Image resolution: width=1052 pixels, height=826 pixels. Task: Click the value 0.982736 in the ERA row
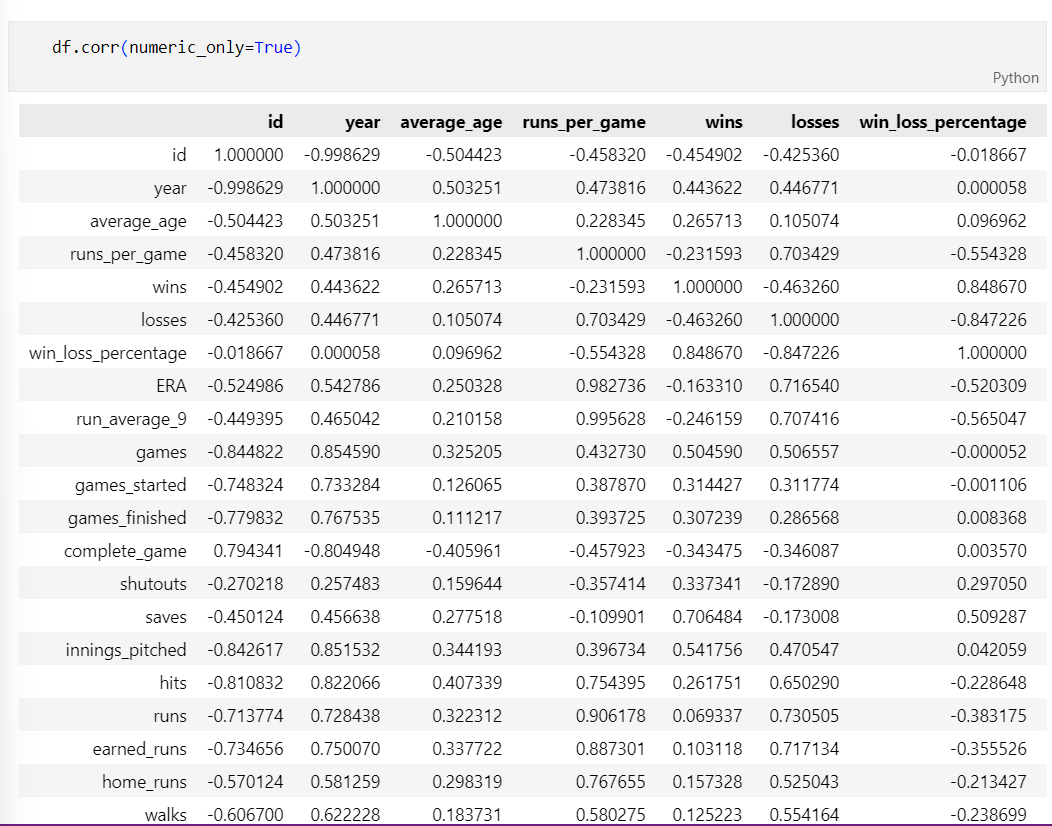[x=611, y=386]
